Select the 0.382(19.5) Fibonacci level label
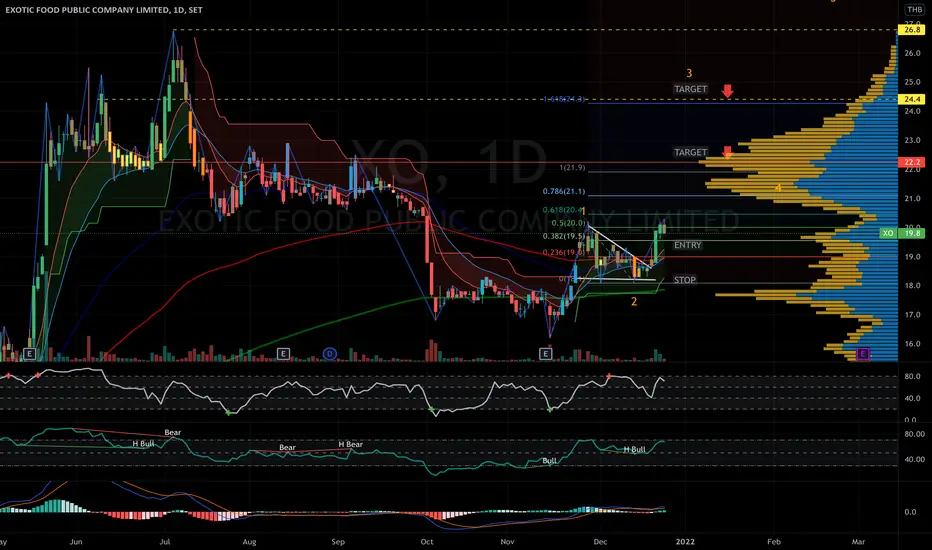 (x=563, y=236)
